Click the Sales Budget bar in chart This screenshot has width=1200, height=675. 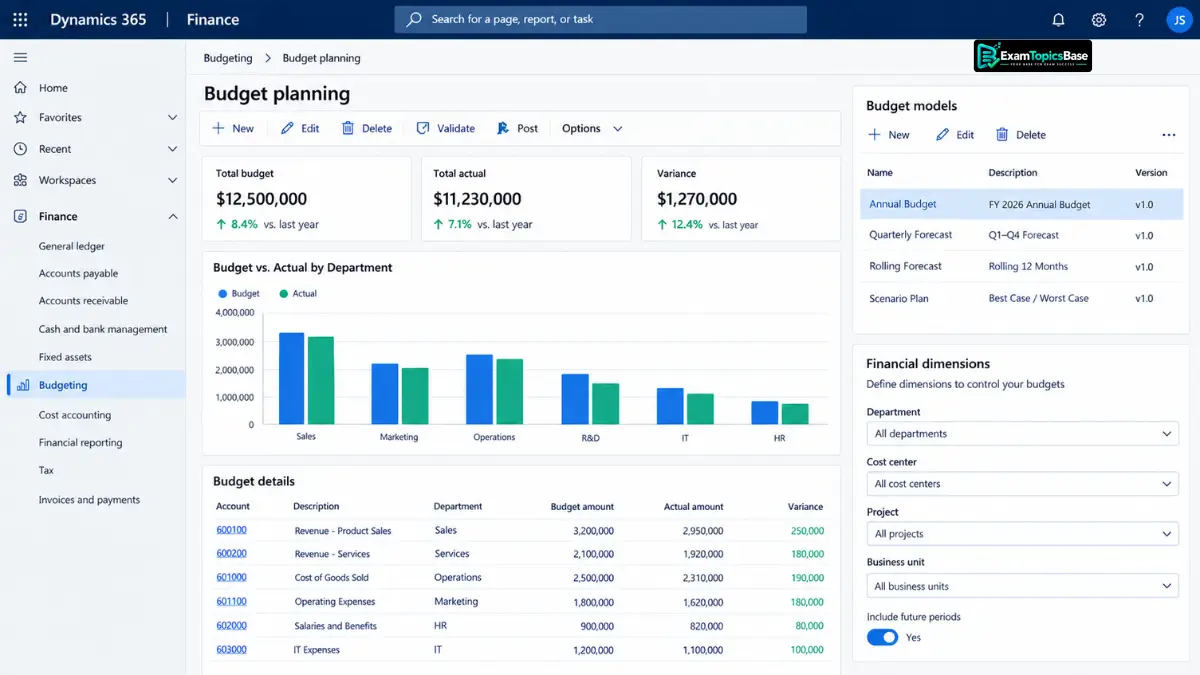coord(291,378)
